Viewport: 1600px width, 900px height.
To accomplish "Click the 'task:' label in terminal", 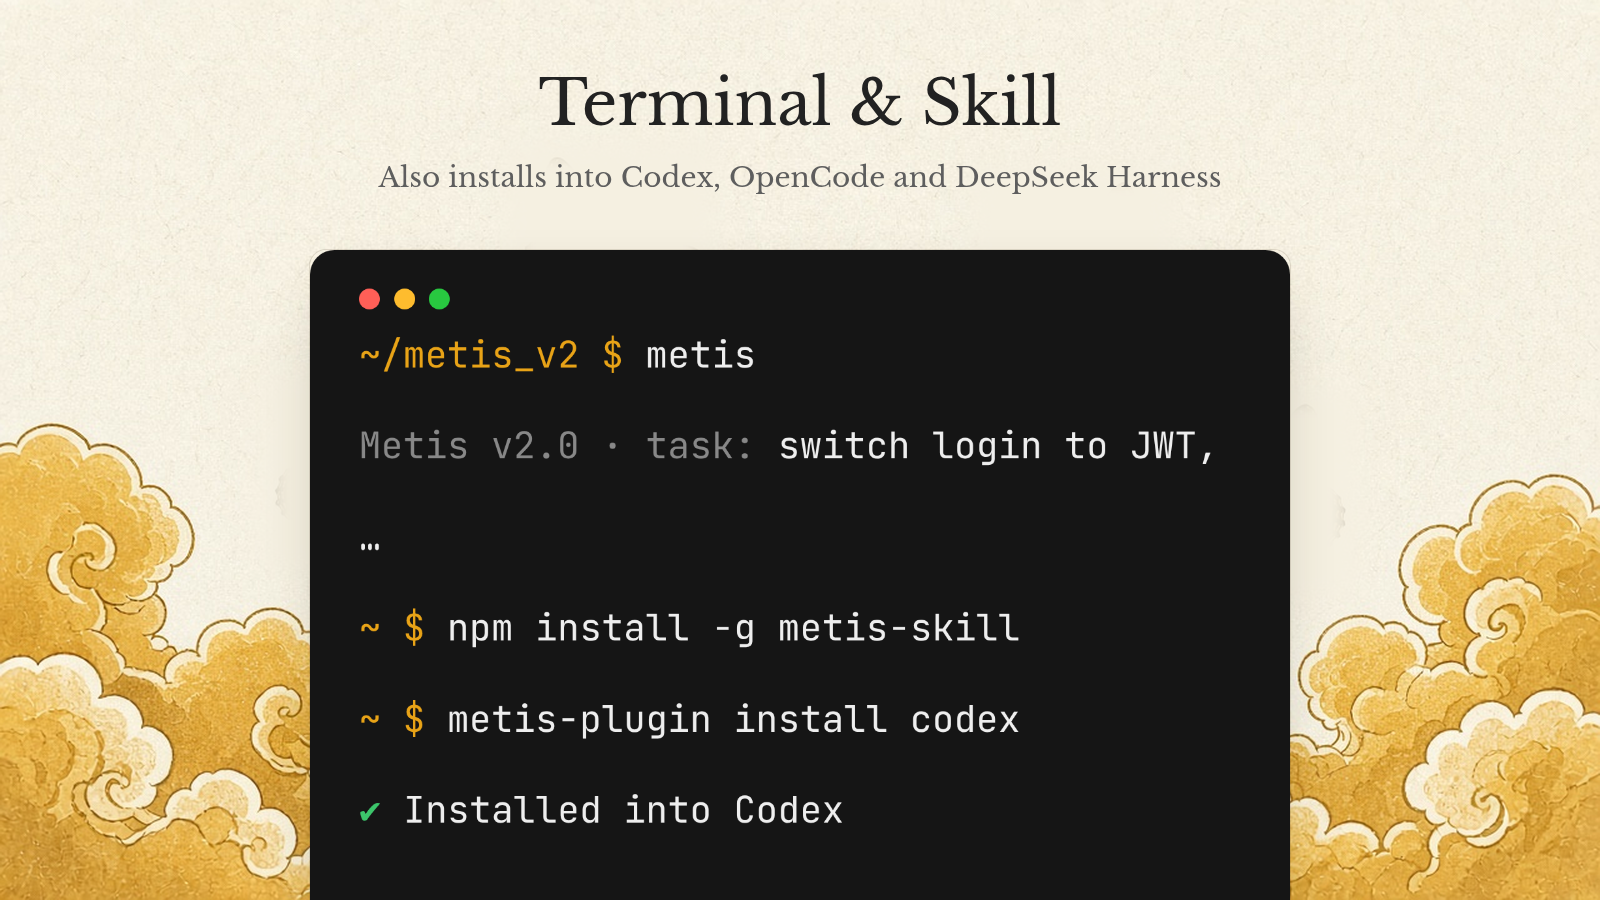I will [699, 446].
